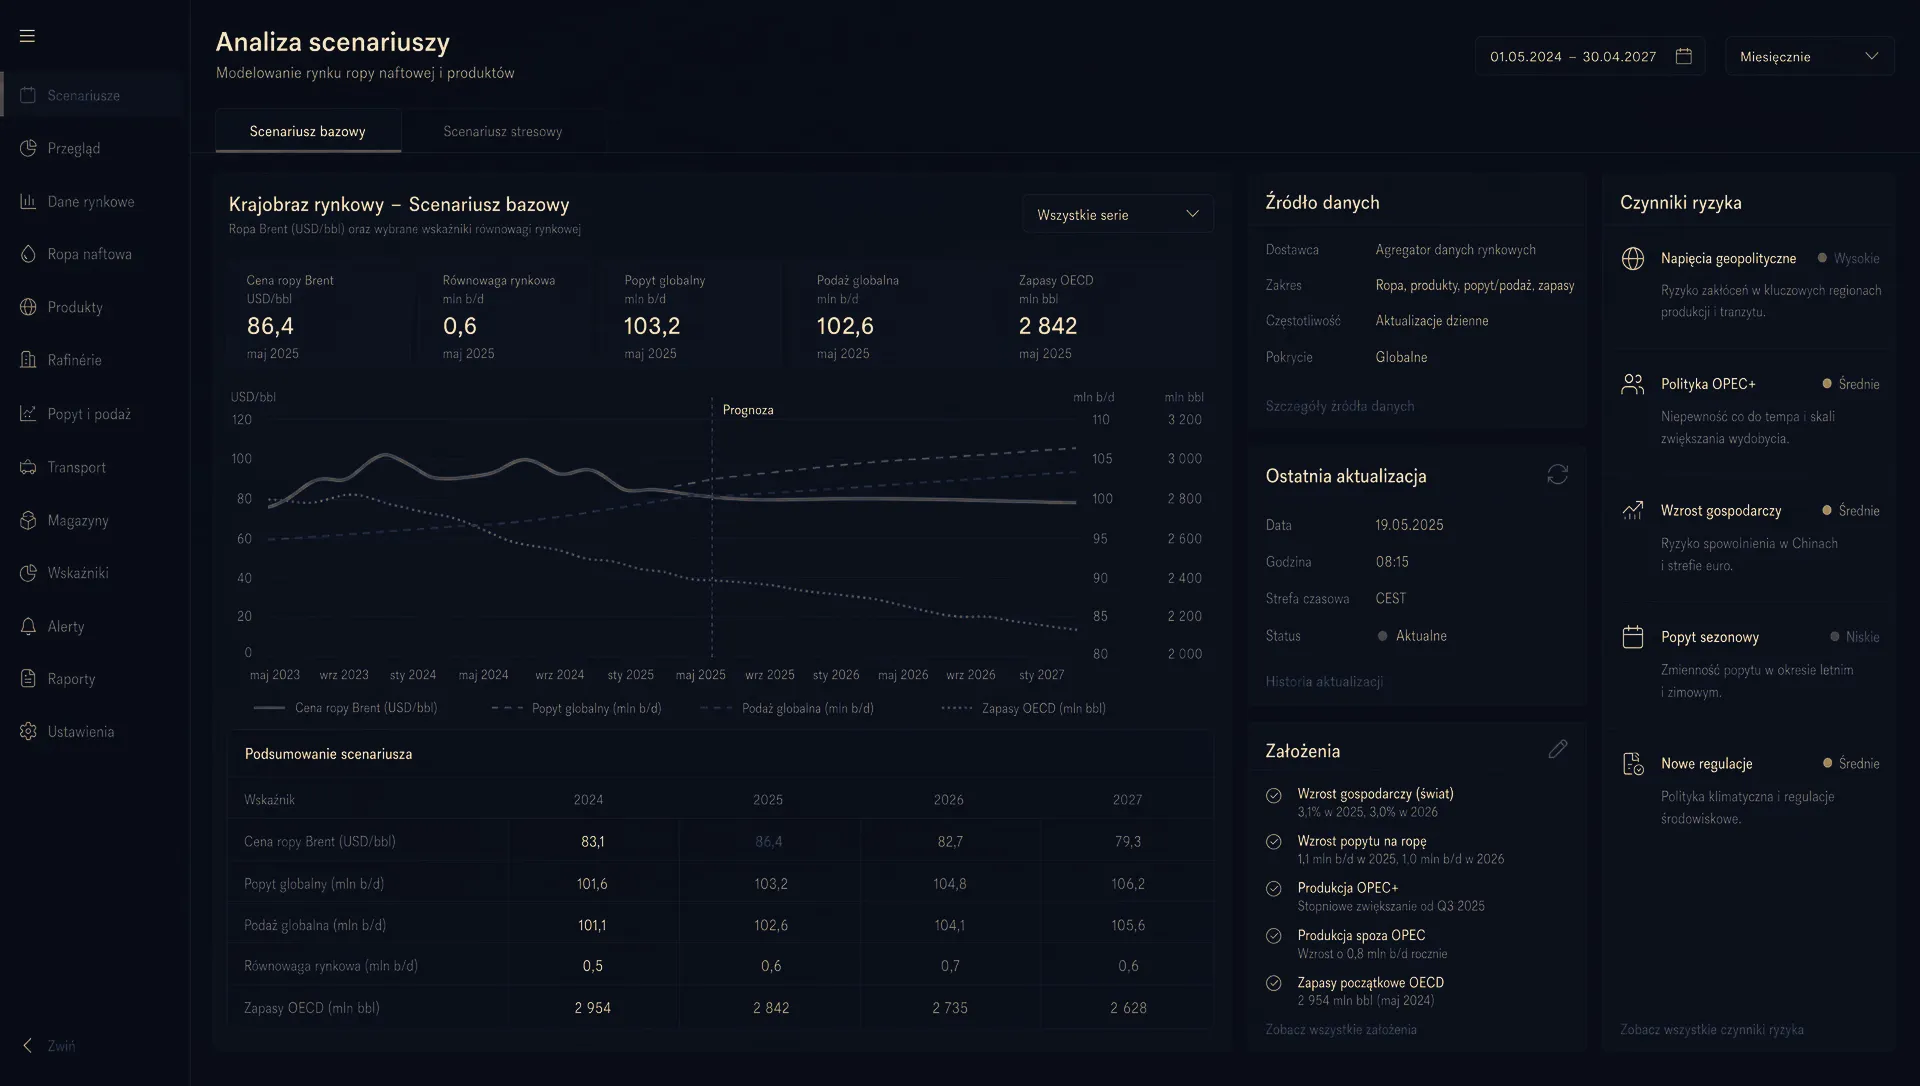This screenshot has width=1920, height=1086.
Task: Click the Nowe regulacje document icon
Action: point(1633,764)
